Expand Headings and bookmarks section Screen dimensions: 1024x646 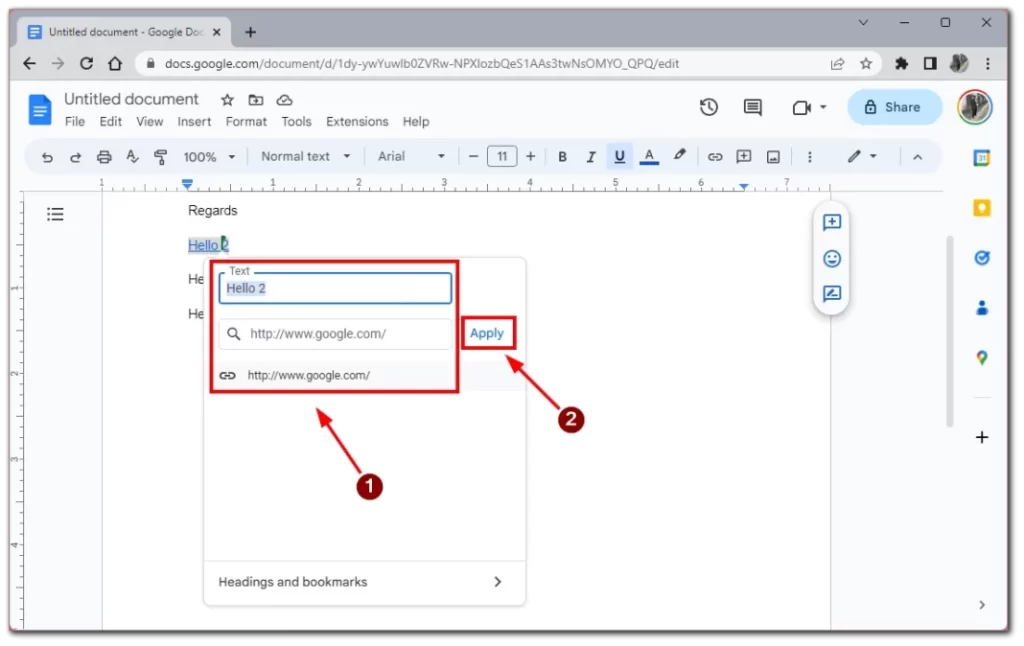click(364, 582)
